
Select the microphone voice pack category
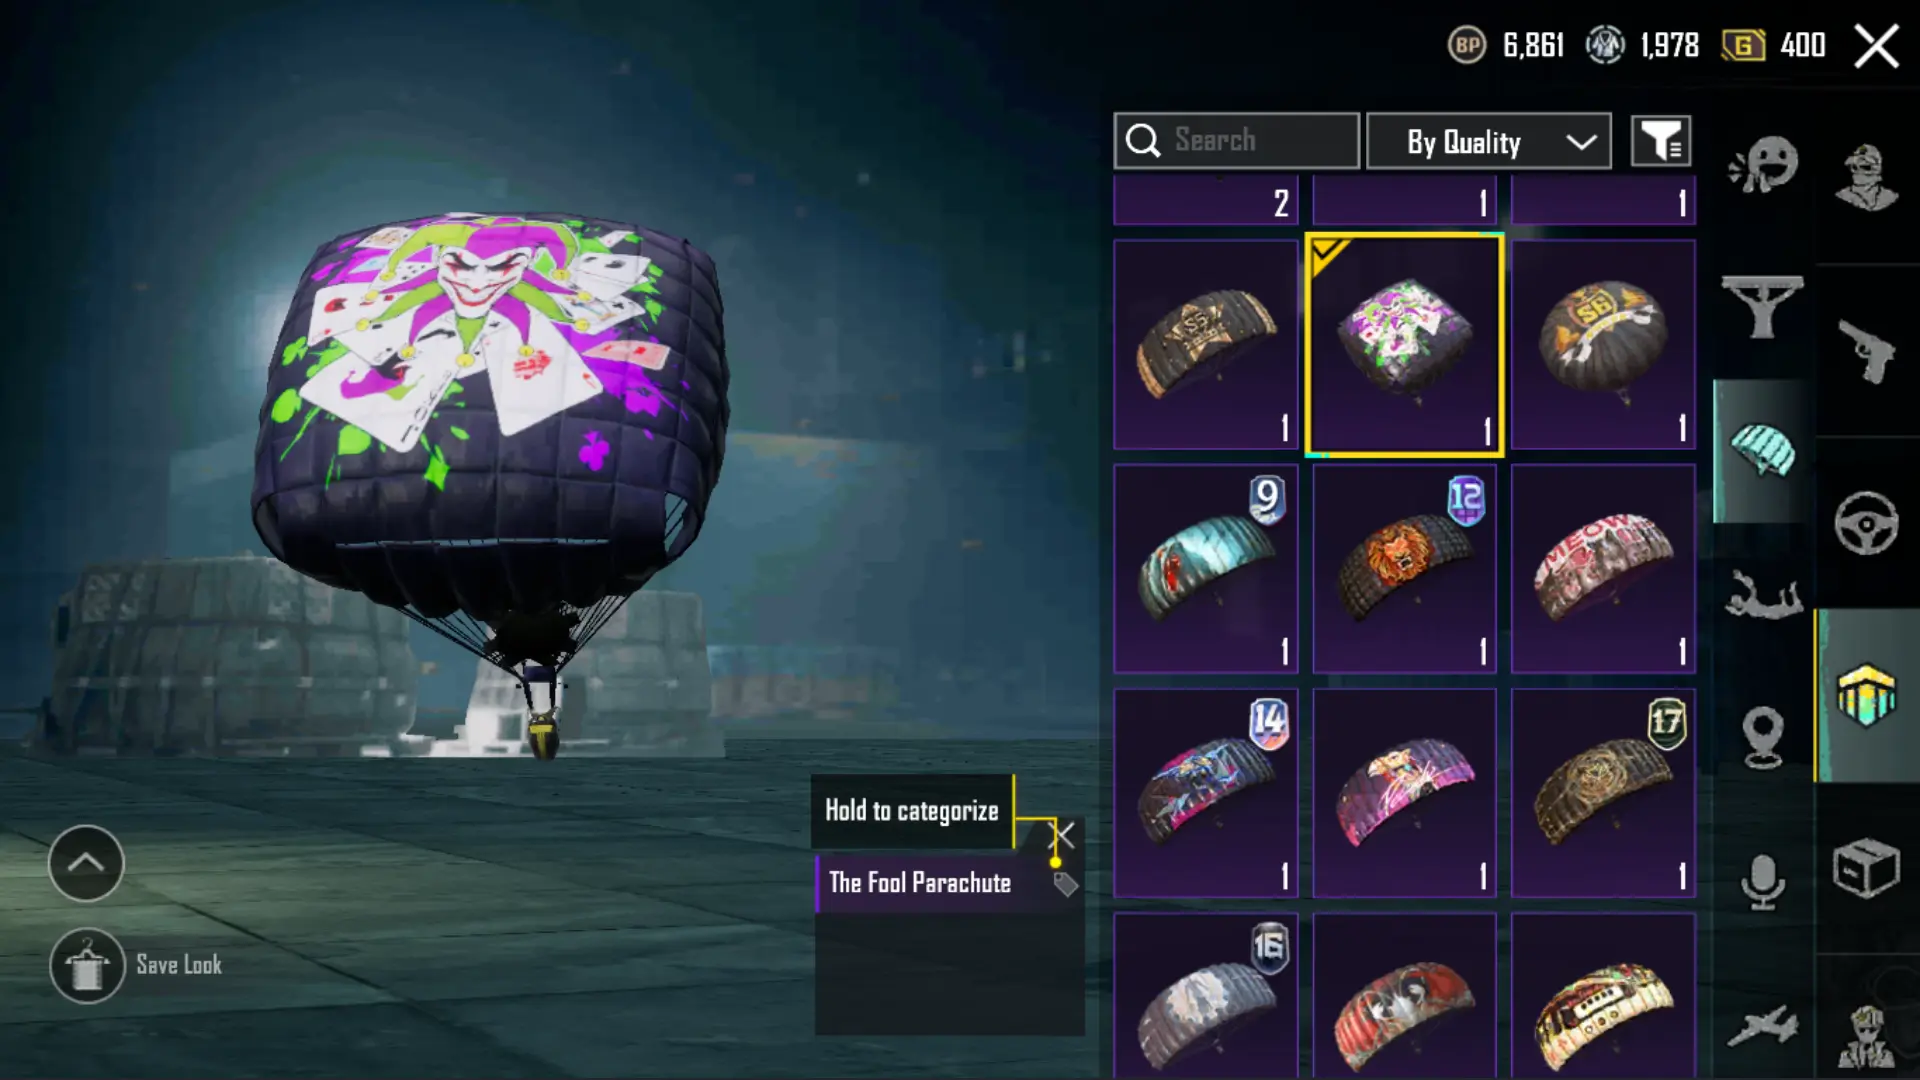[1763, 881]
